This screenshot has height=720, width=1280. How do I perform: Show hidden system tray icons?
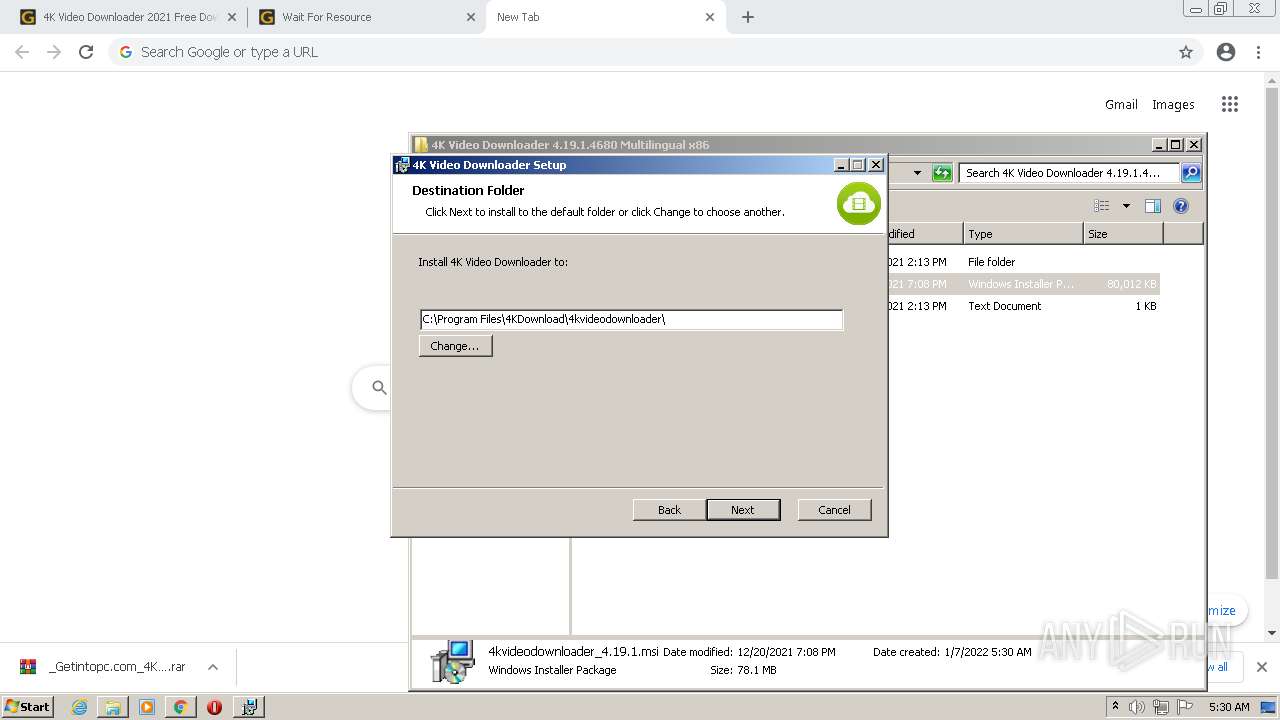[x=1116, y=707]
